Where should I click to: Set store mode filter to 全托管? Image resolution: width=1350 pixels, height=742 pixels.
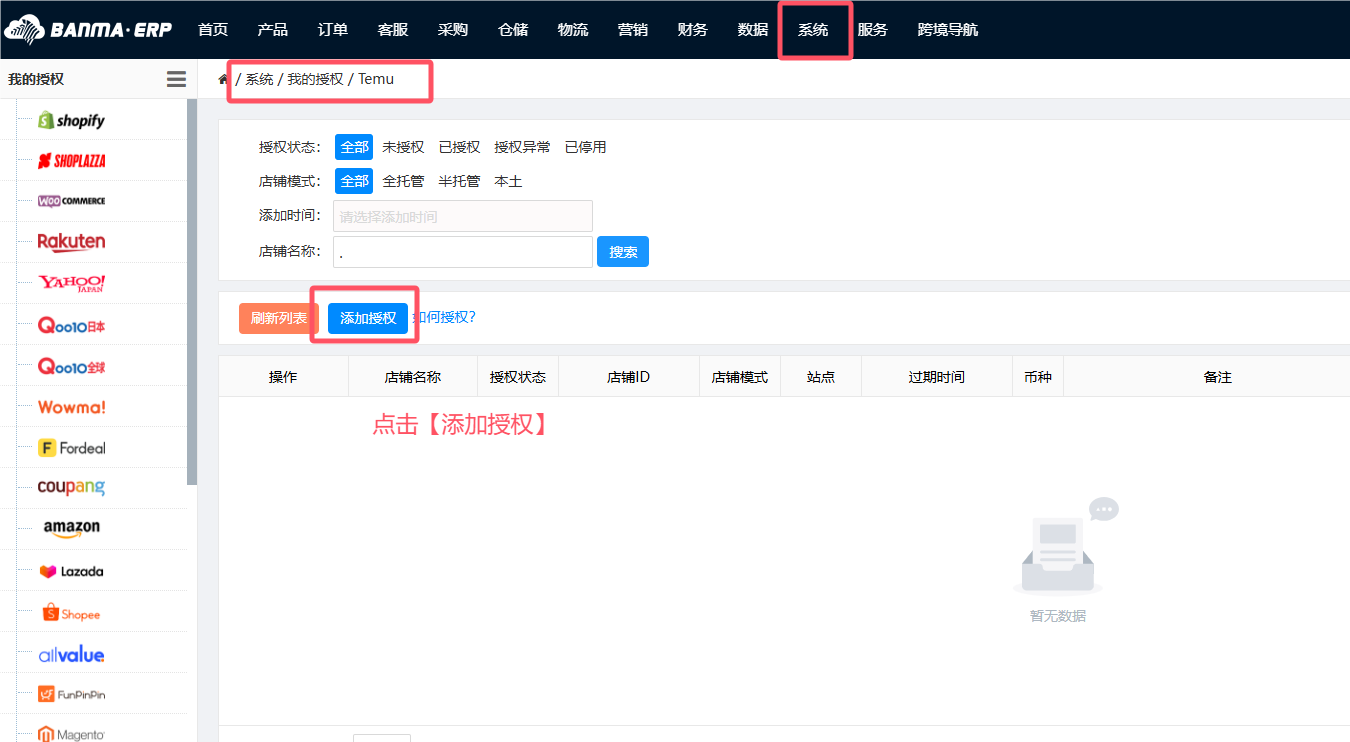pyautogui.click(x=403, y=181)
